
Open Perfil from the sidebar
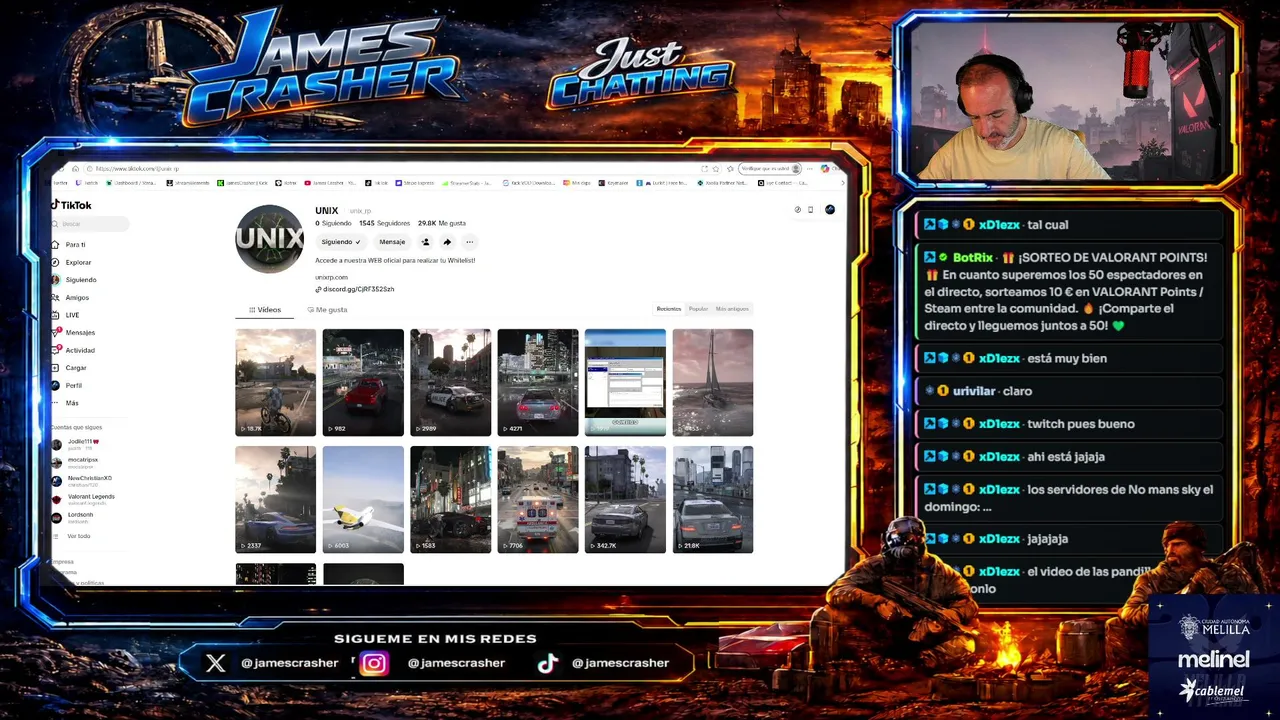[68, 385]
